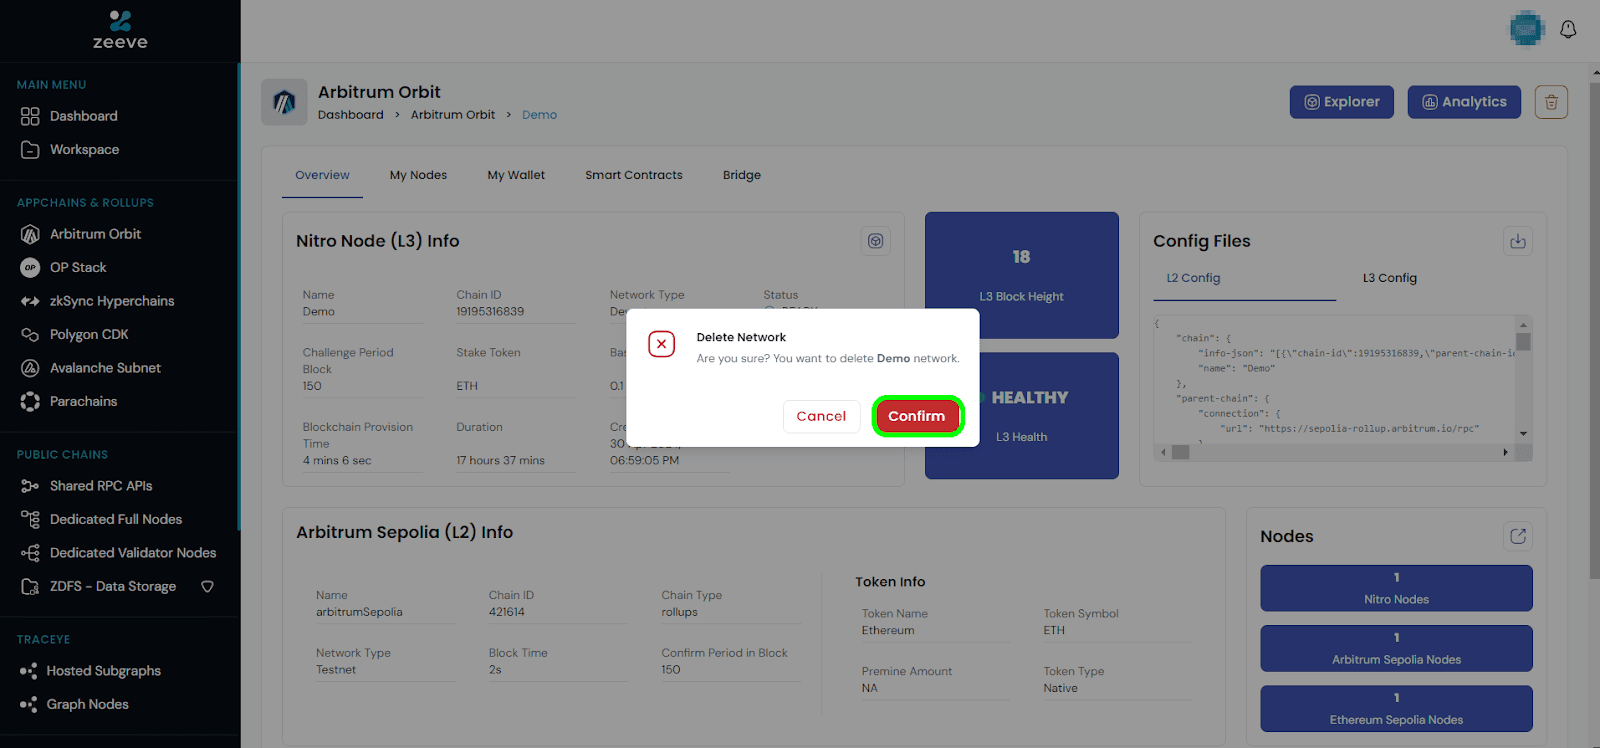Open the Ethereum Sepolia Nodes card

tap(1396, 708)
